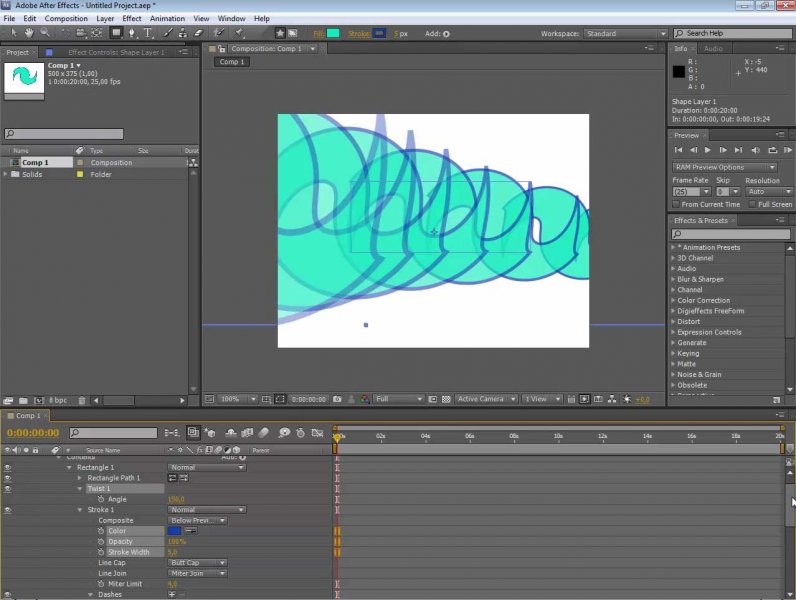Select the Pen tool

pos(133,33)
